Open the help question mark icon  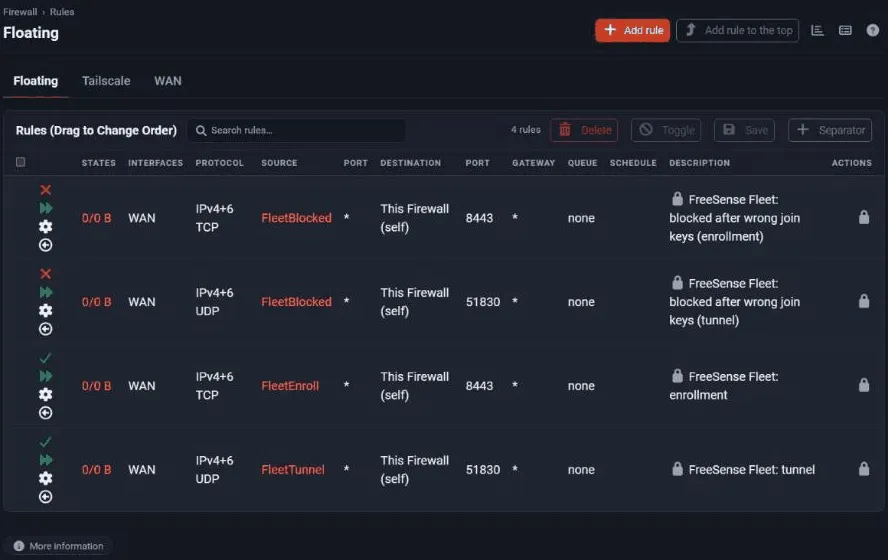[873, 31]
